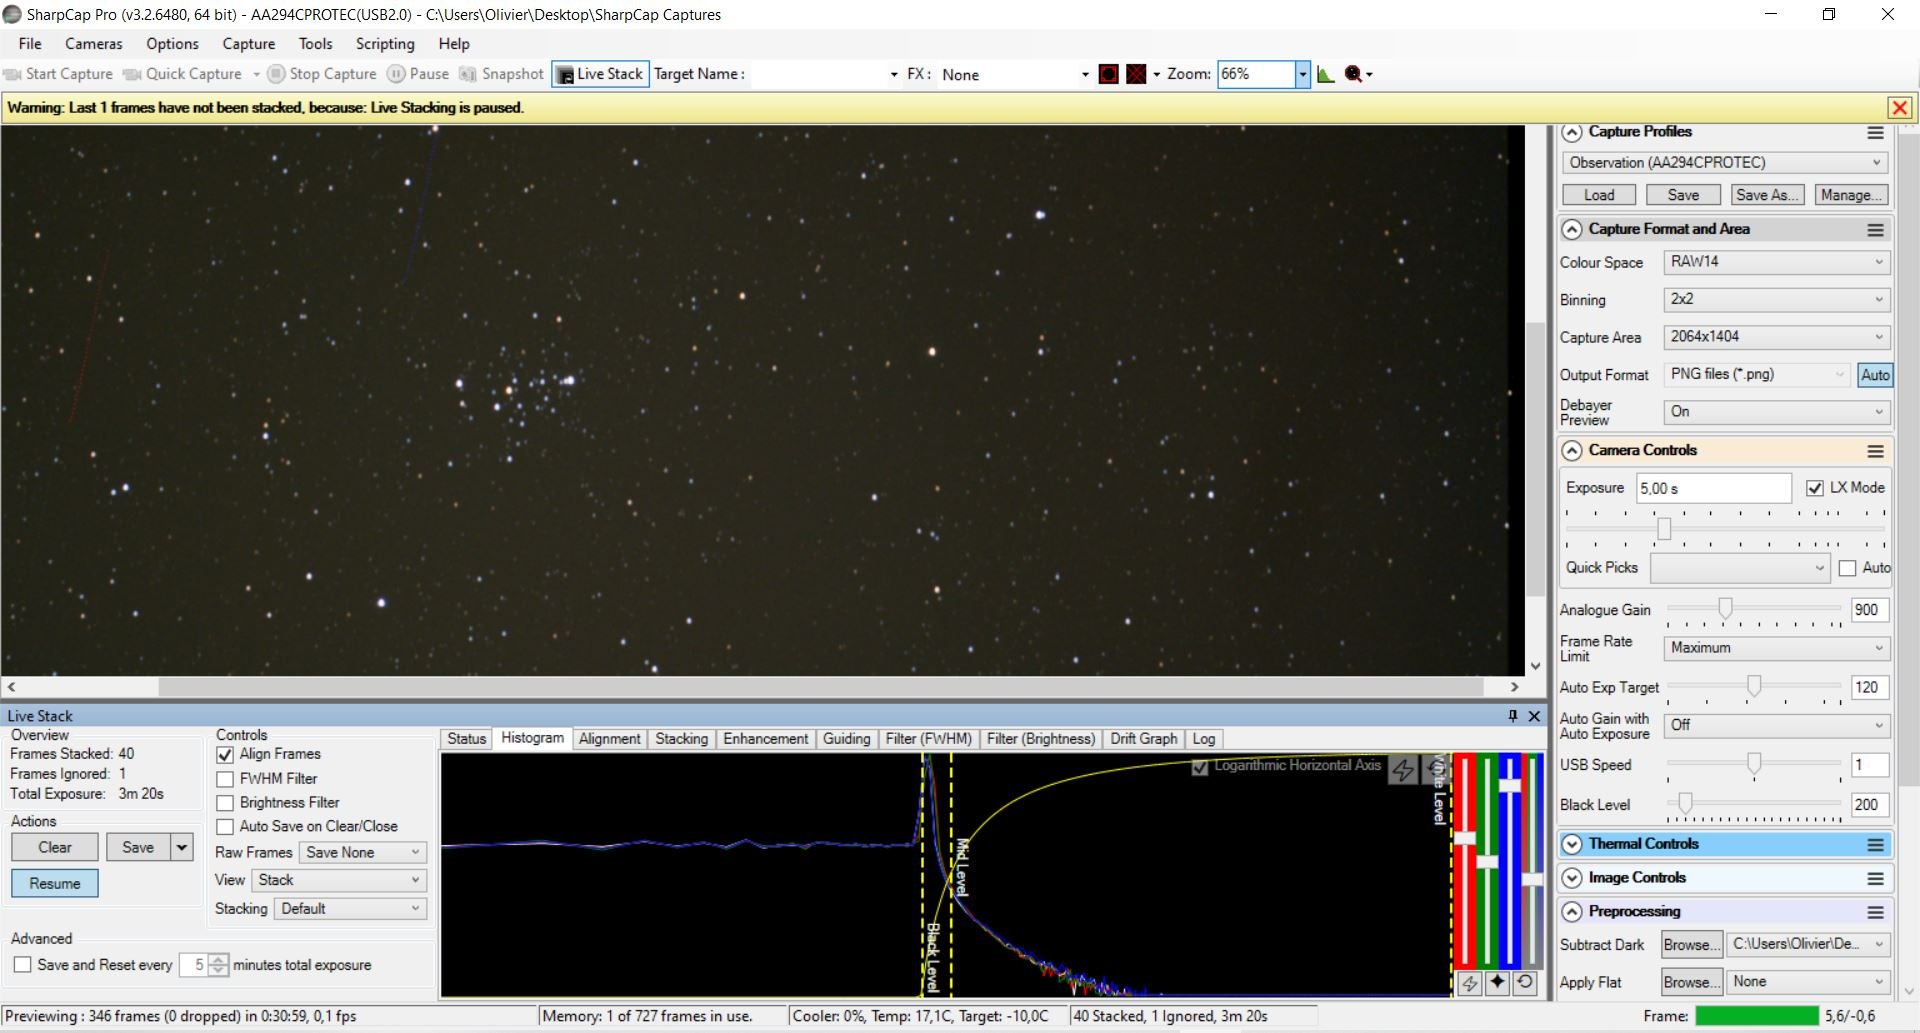Open Capture Profiles hamburger menu

pyautogui.click(x=1875, y=133)
